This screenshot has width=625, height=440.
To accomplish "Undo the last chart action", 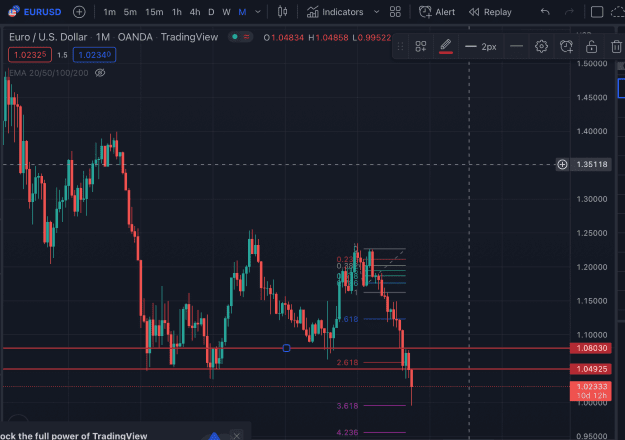I will pyautogui.click(x=545, y=12).
